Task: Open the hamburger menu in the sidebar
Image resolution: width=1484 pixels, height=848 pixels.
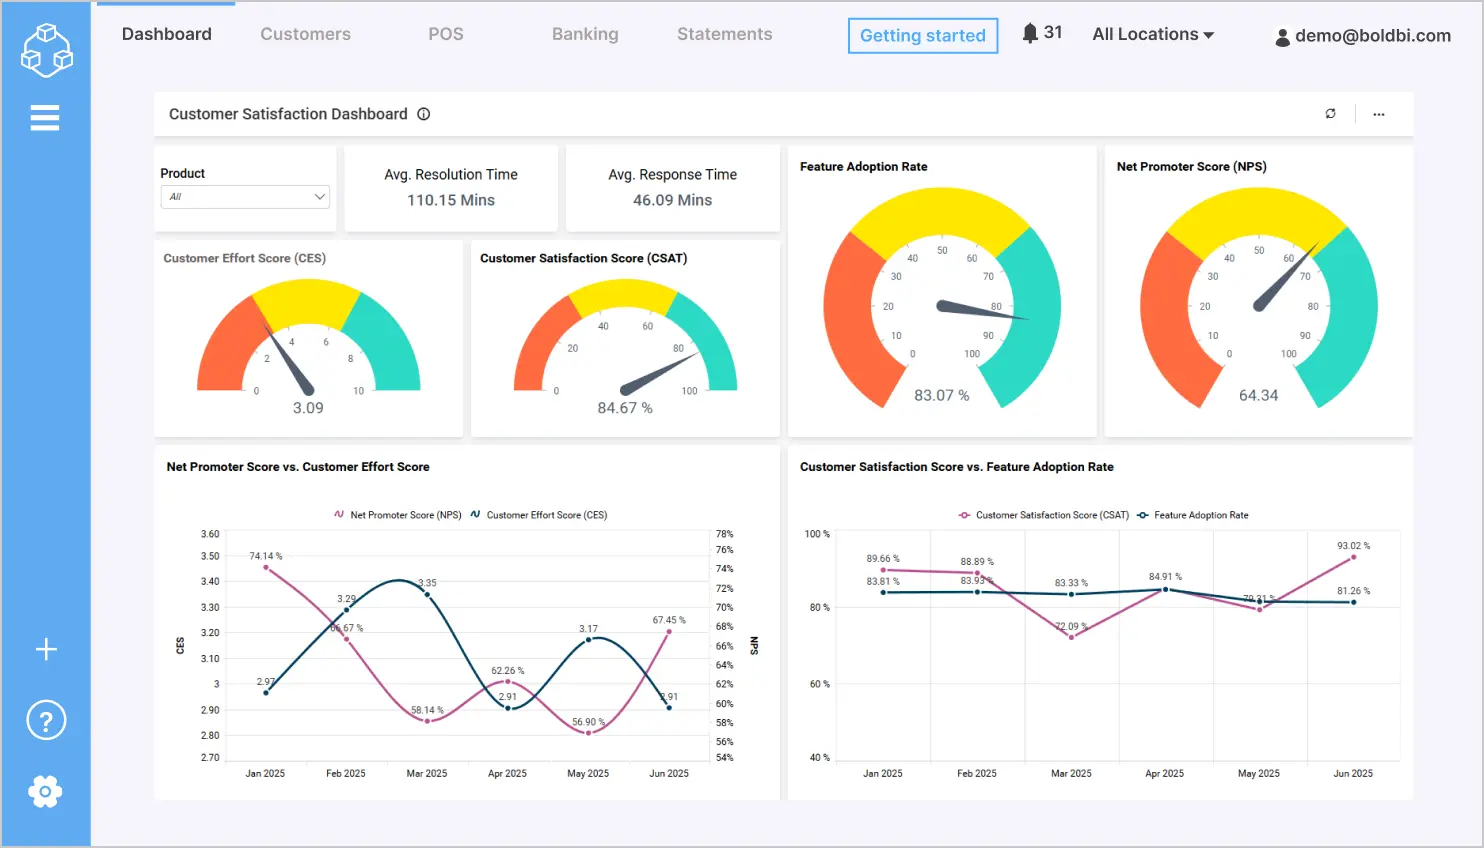Action: (45, 117)
